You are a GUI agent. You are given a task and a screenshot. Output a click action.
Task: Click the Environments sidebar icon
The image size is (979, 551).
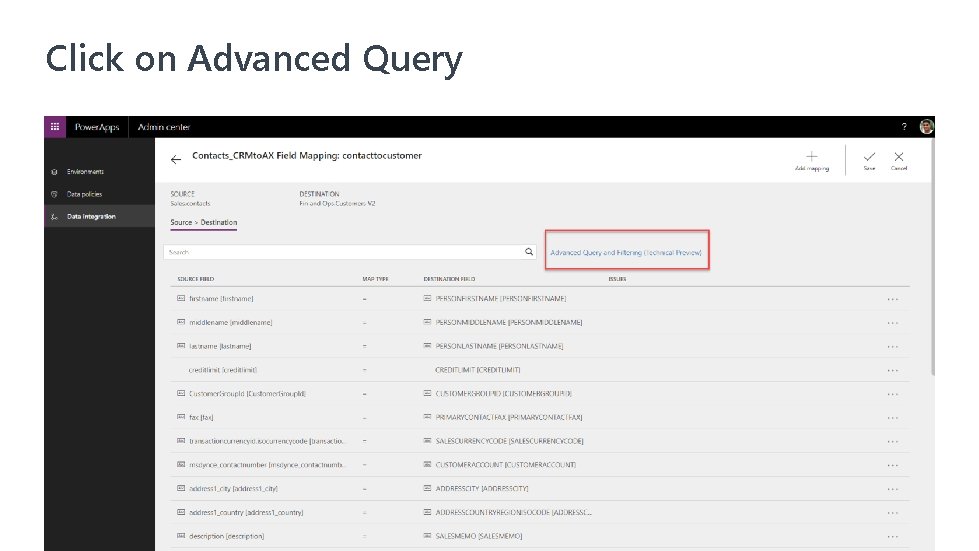[x=54, y=172]
